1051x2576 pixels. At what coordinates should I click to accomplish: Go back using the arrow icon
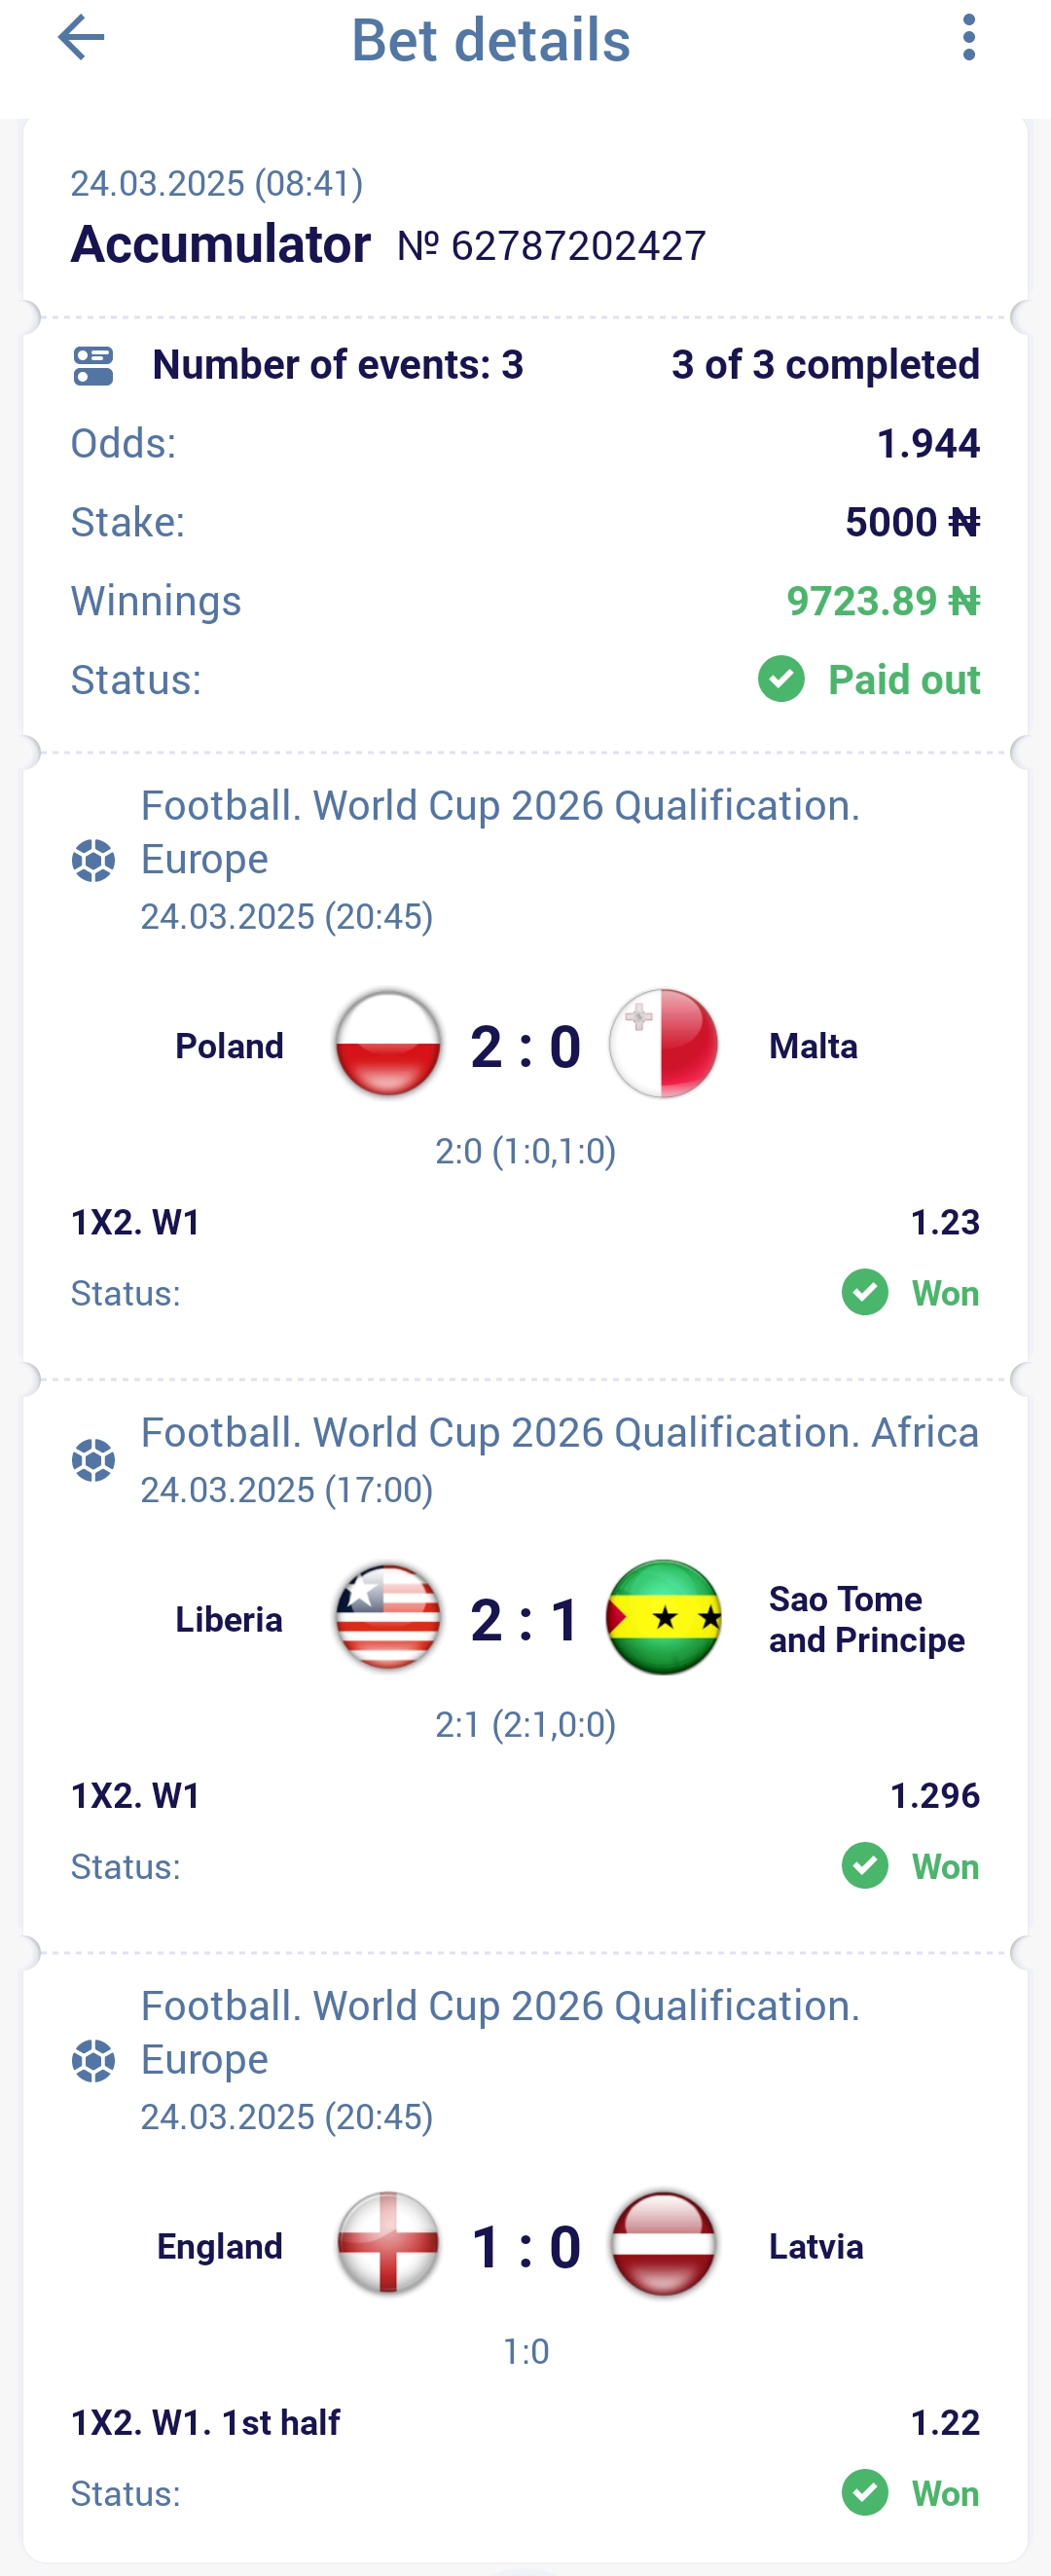click(81, 38)
